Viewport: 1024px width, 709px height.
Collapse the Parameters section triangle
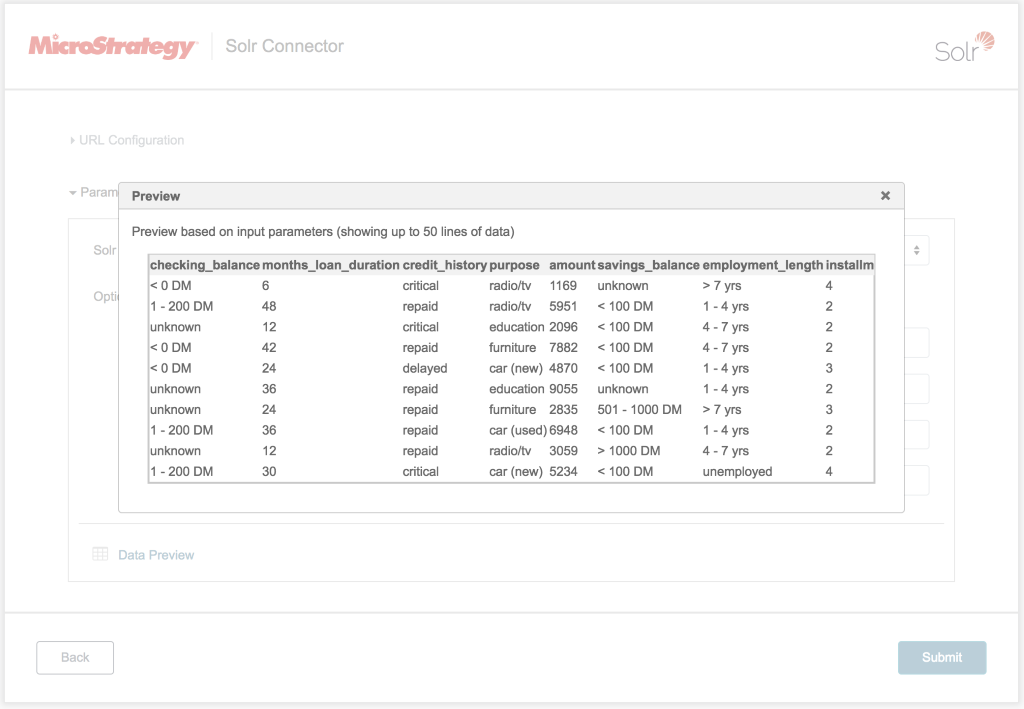[x=73, y=192]
